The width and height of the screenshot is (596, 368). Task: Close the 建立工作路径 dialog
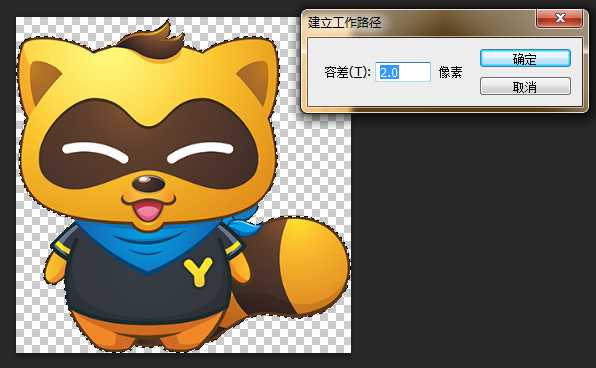[x=560, y=18]
